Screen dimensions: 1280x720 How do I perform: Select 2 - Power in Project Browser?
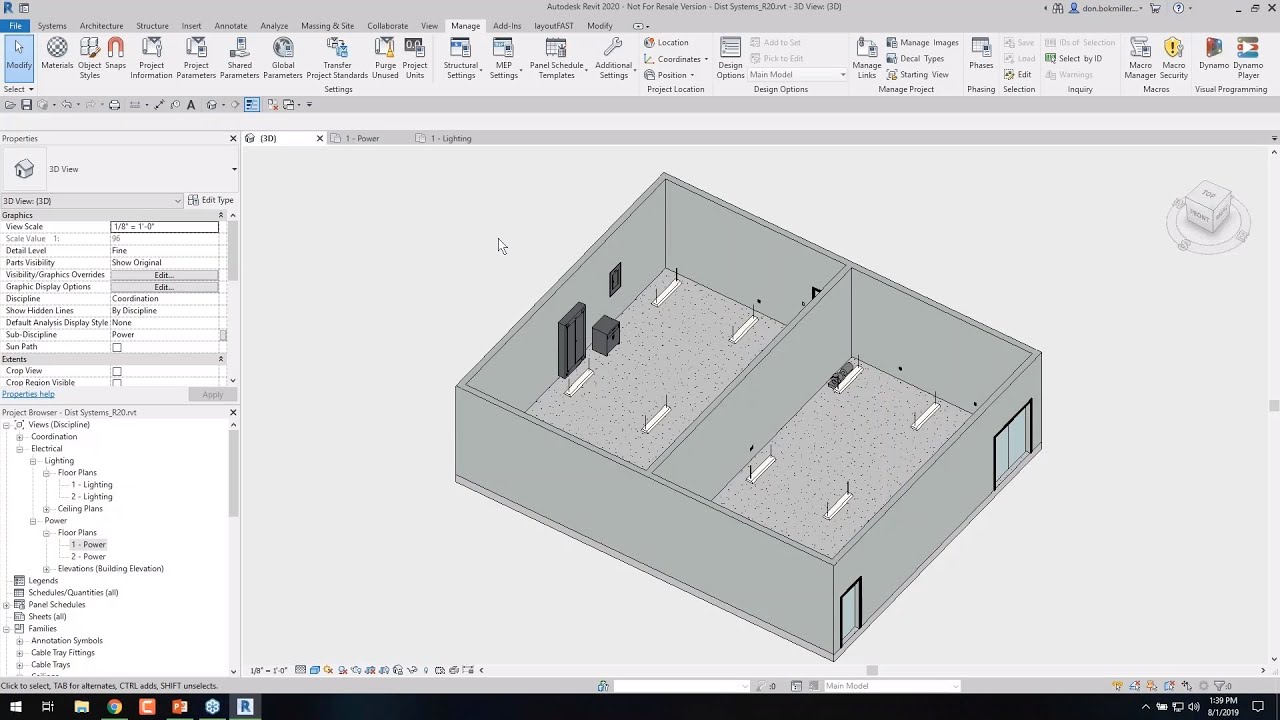(88, 557)
